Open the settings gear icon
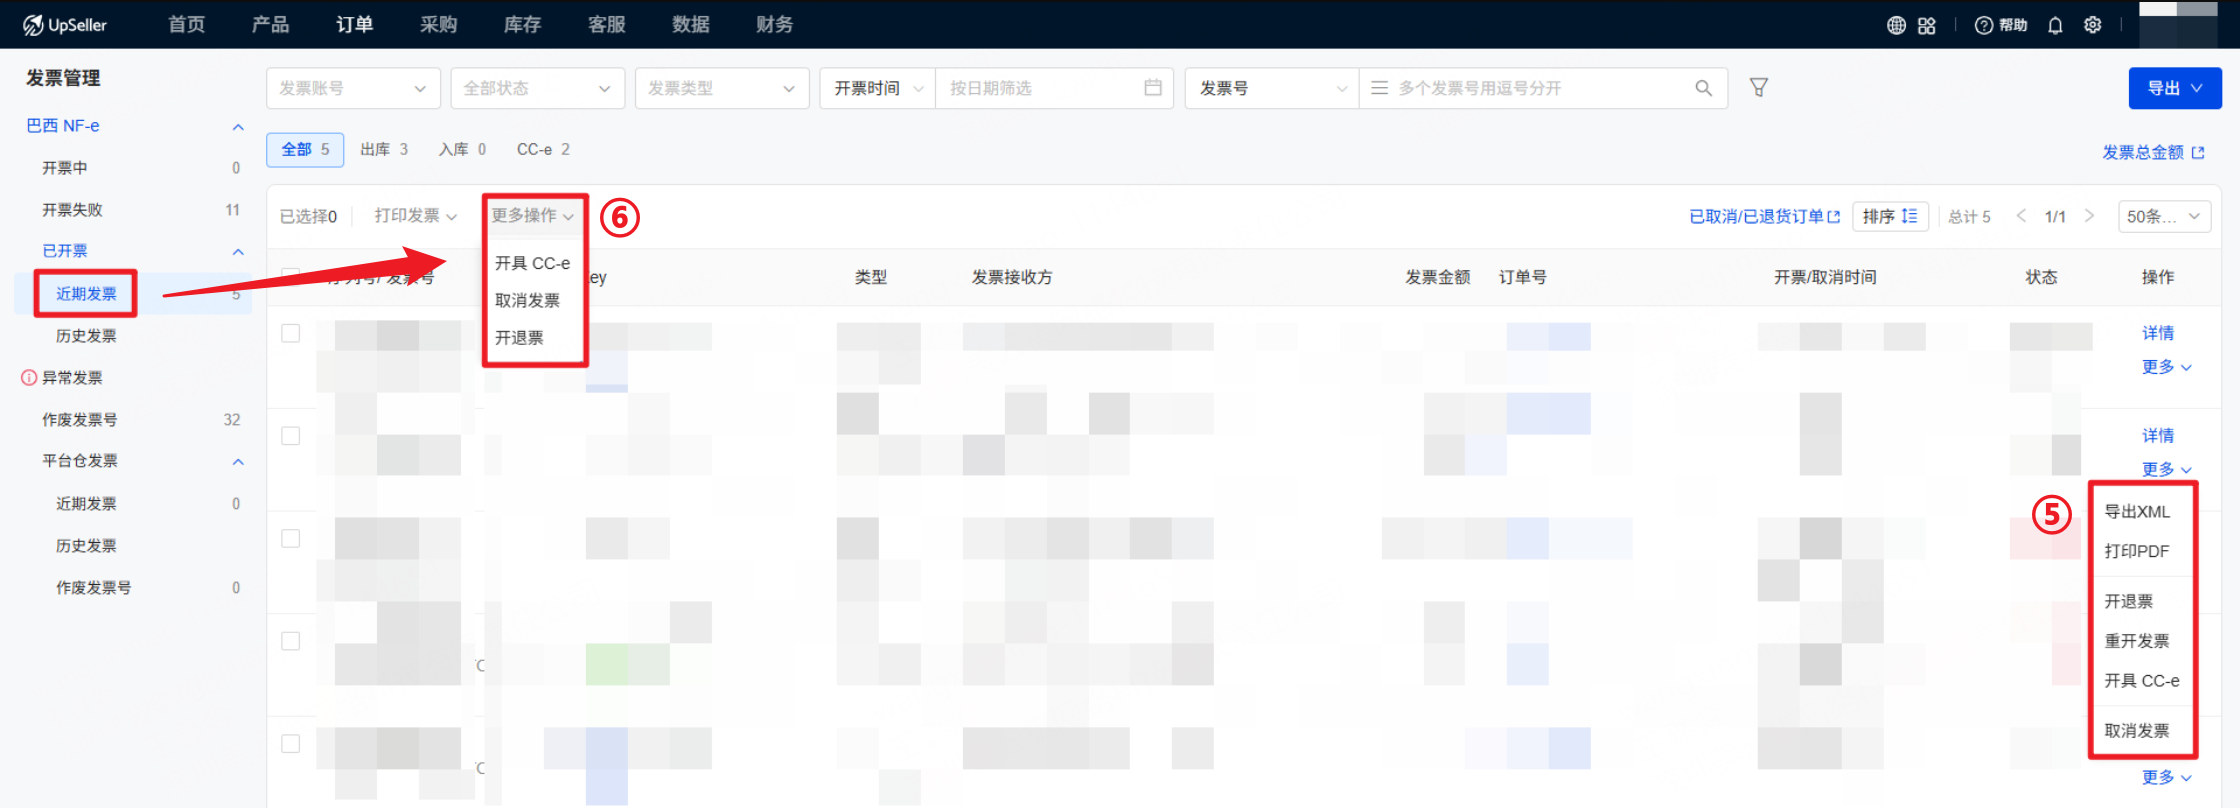2240x808 pixels. pyautogui.click(x=2093, y=25)
